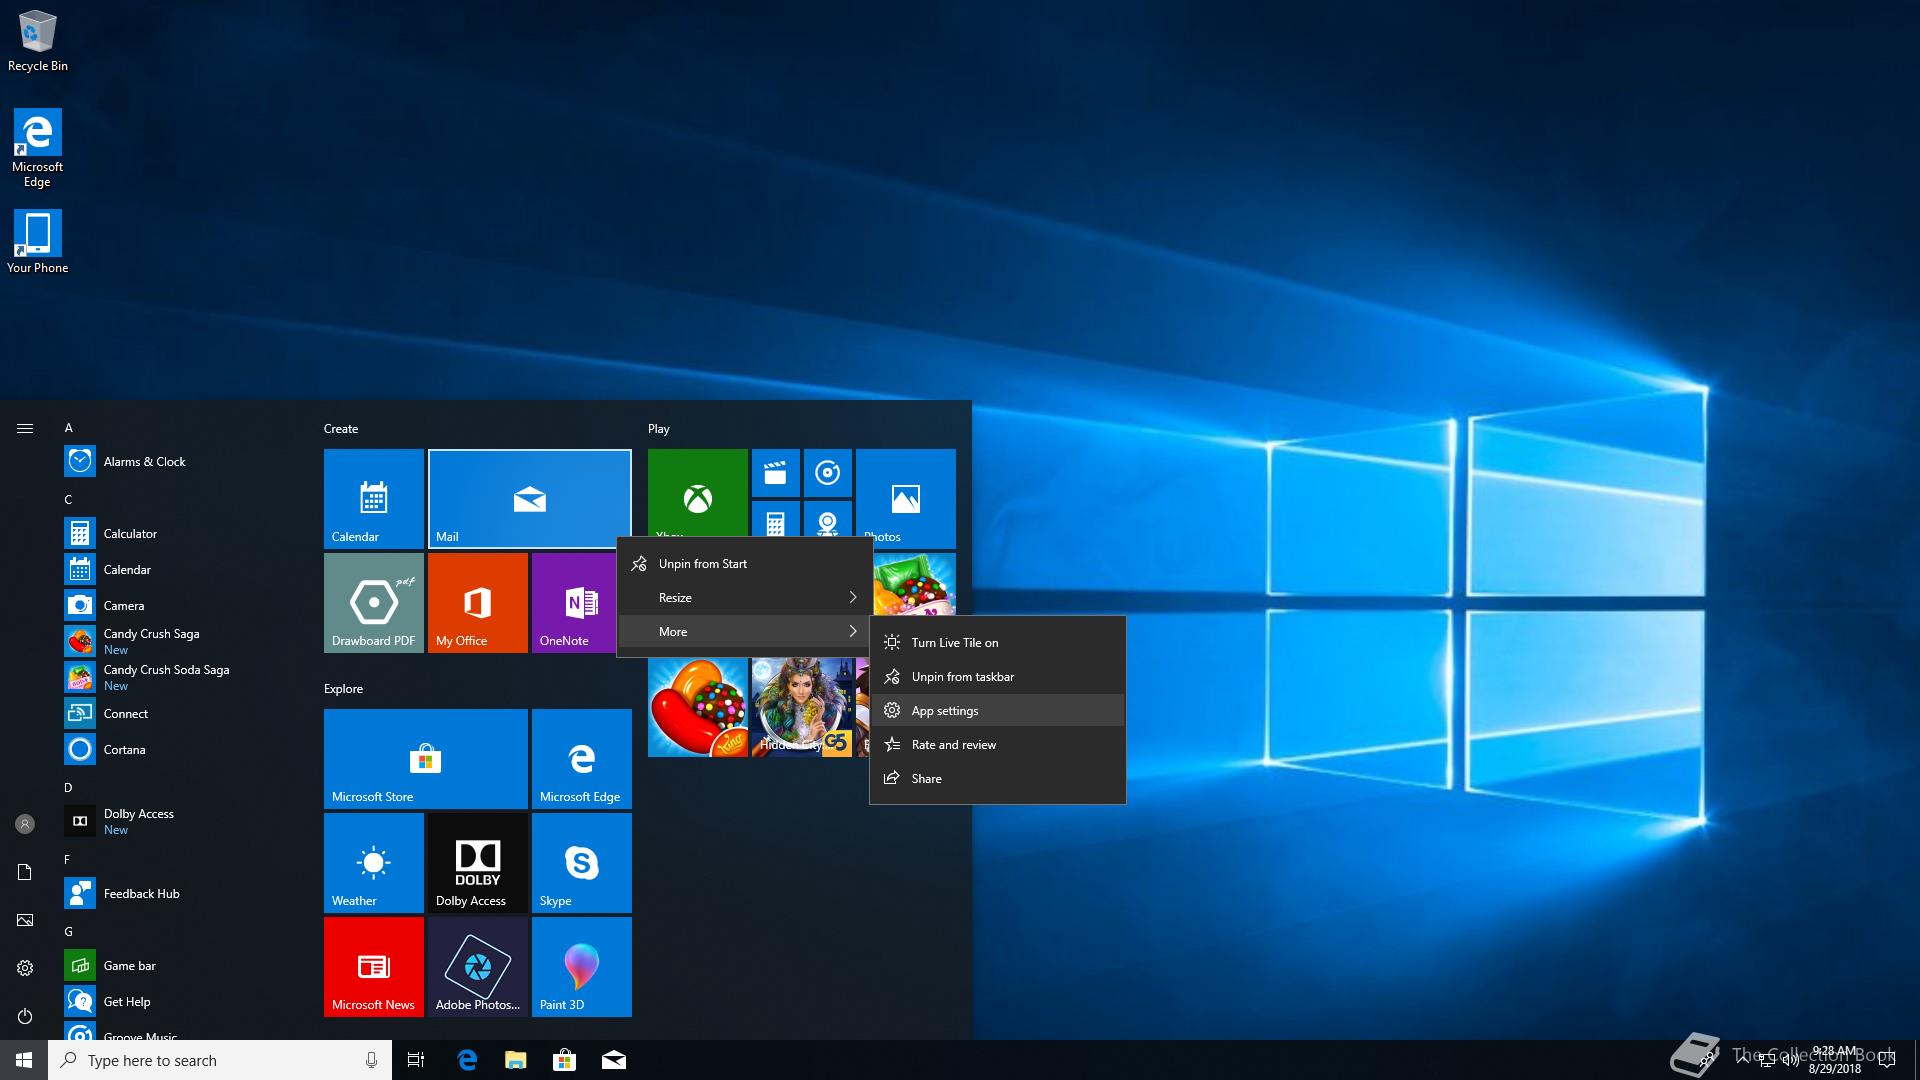Image resolution: width=1920 pixels, height=1080 pixels.
Task: Open the Paint 3D tile
Action: click(581, 966)
